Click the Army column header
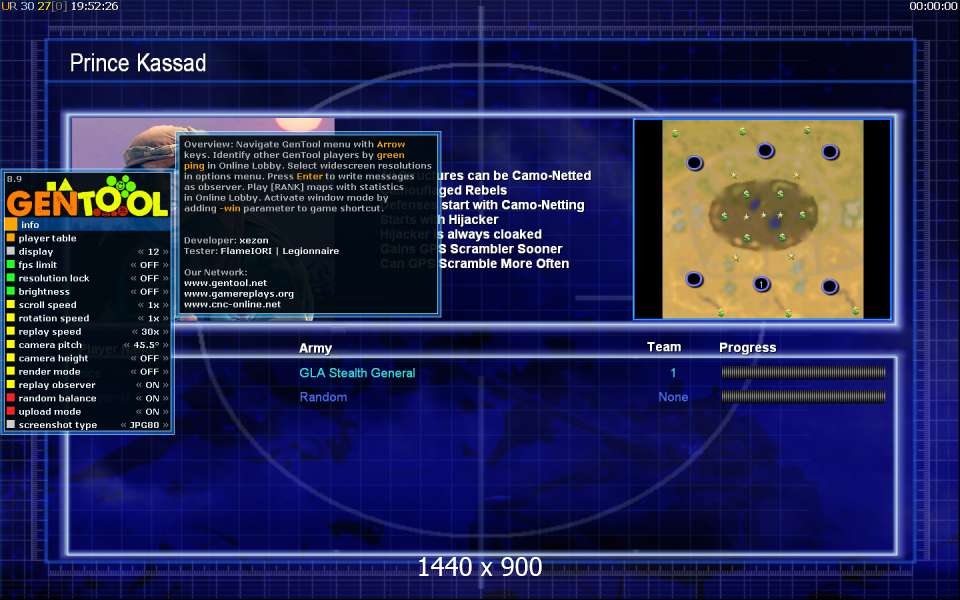The height and width of the screenshot is (600, 960). [x=315, y=348]
